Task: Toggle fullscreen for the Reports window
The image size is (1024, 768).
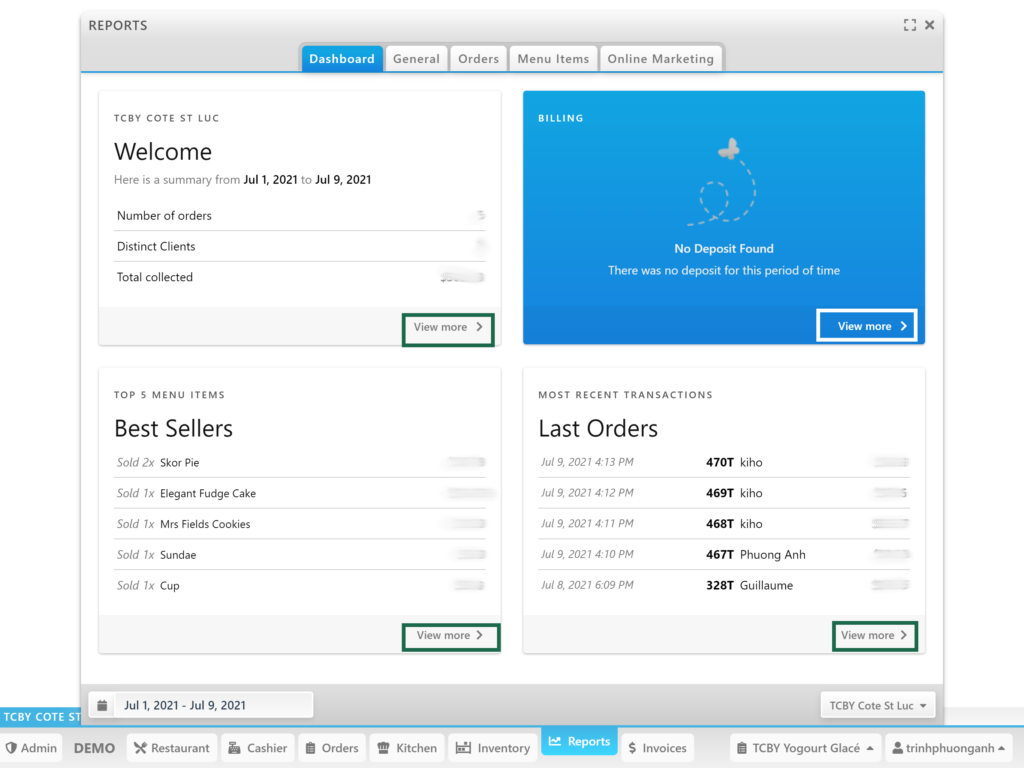Action: (909, 25)
